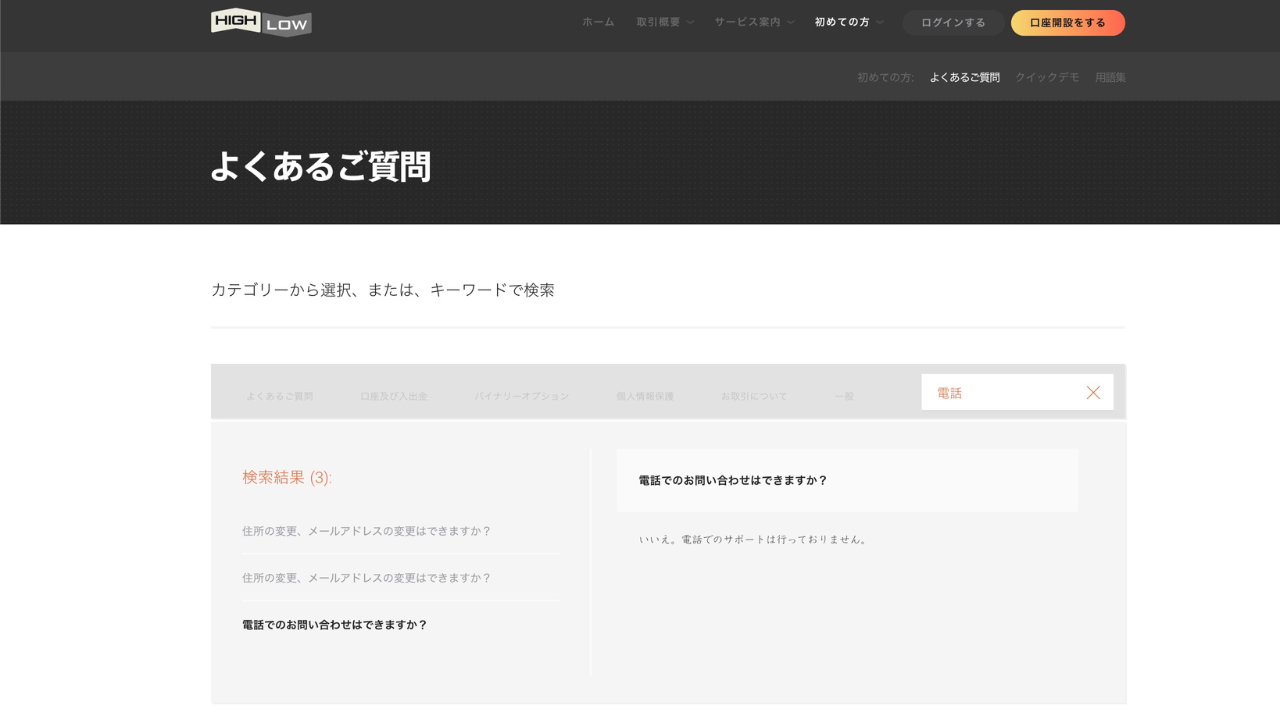Select the 個人情報保護 category tab

[x=645, y=396]
